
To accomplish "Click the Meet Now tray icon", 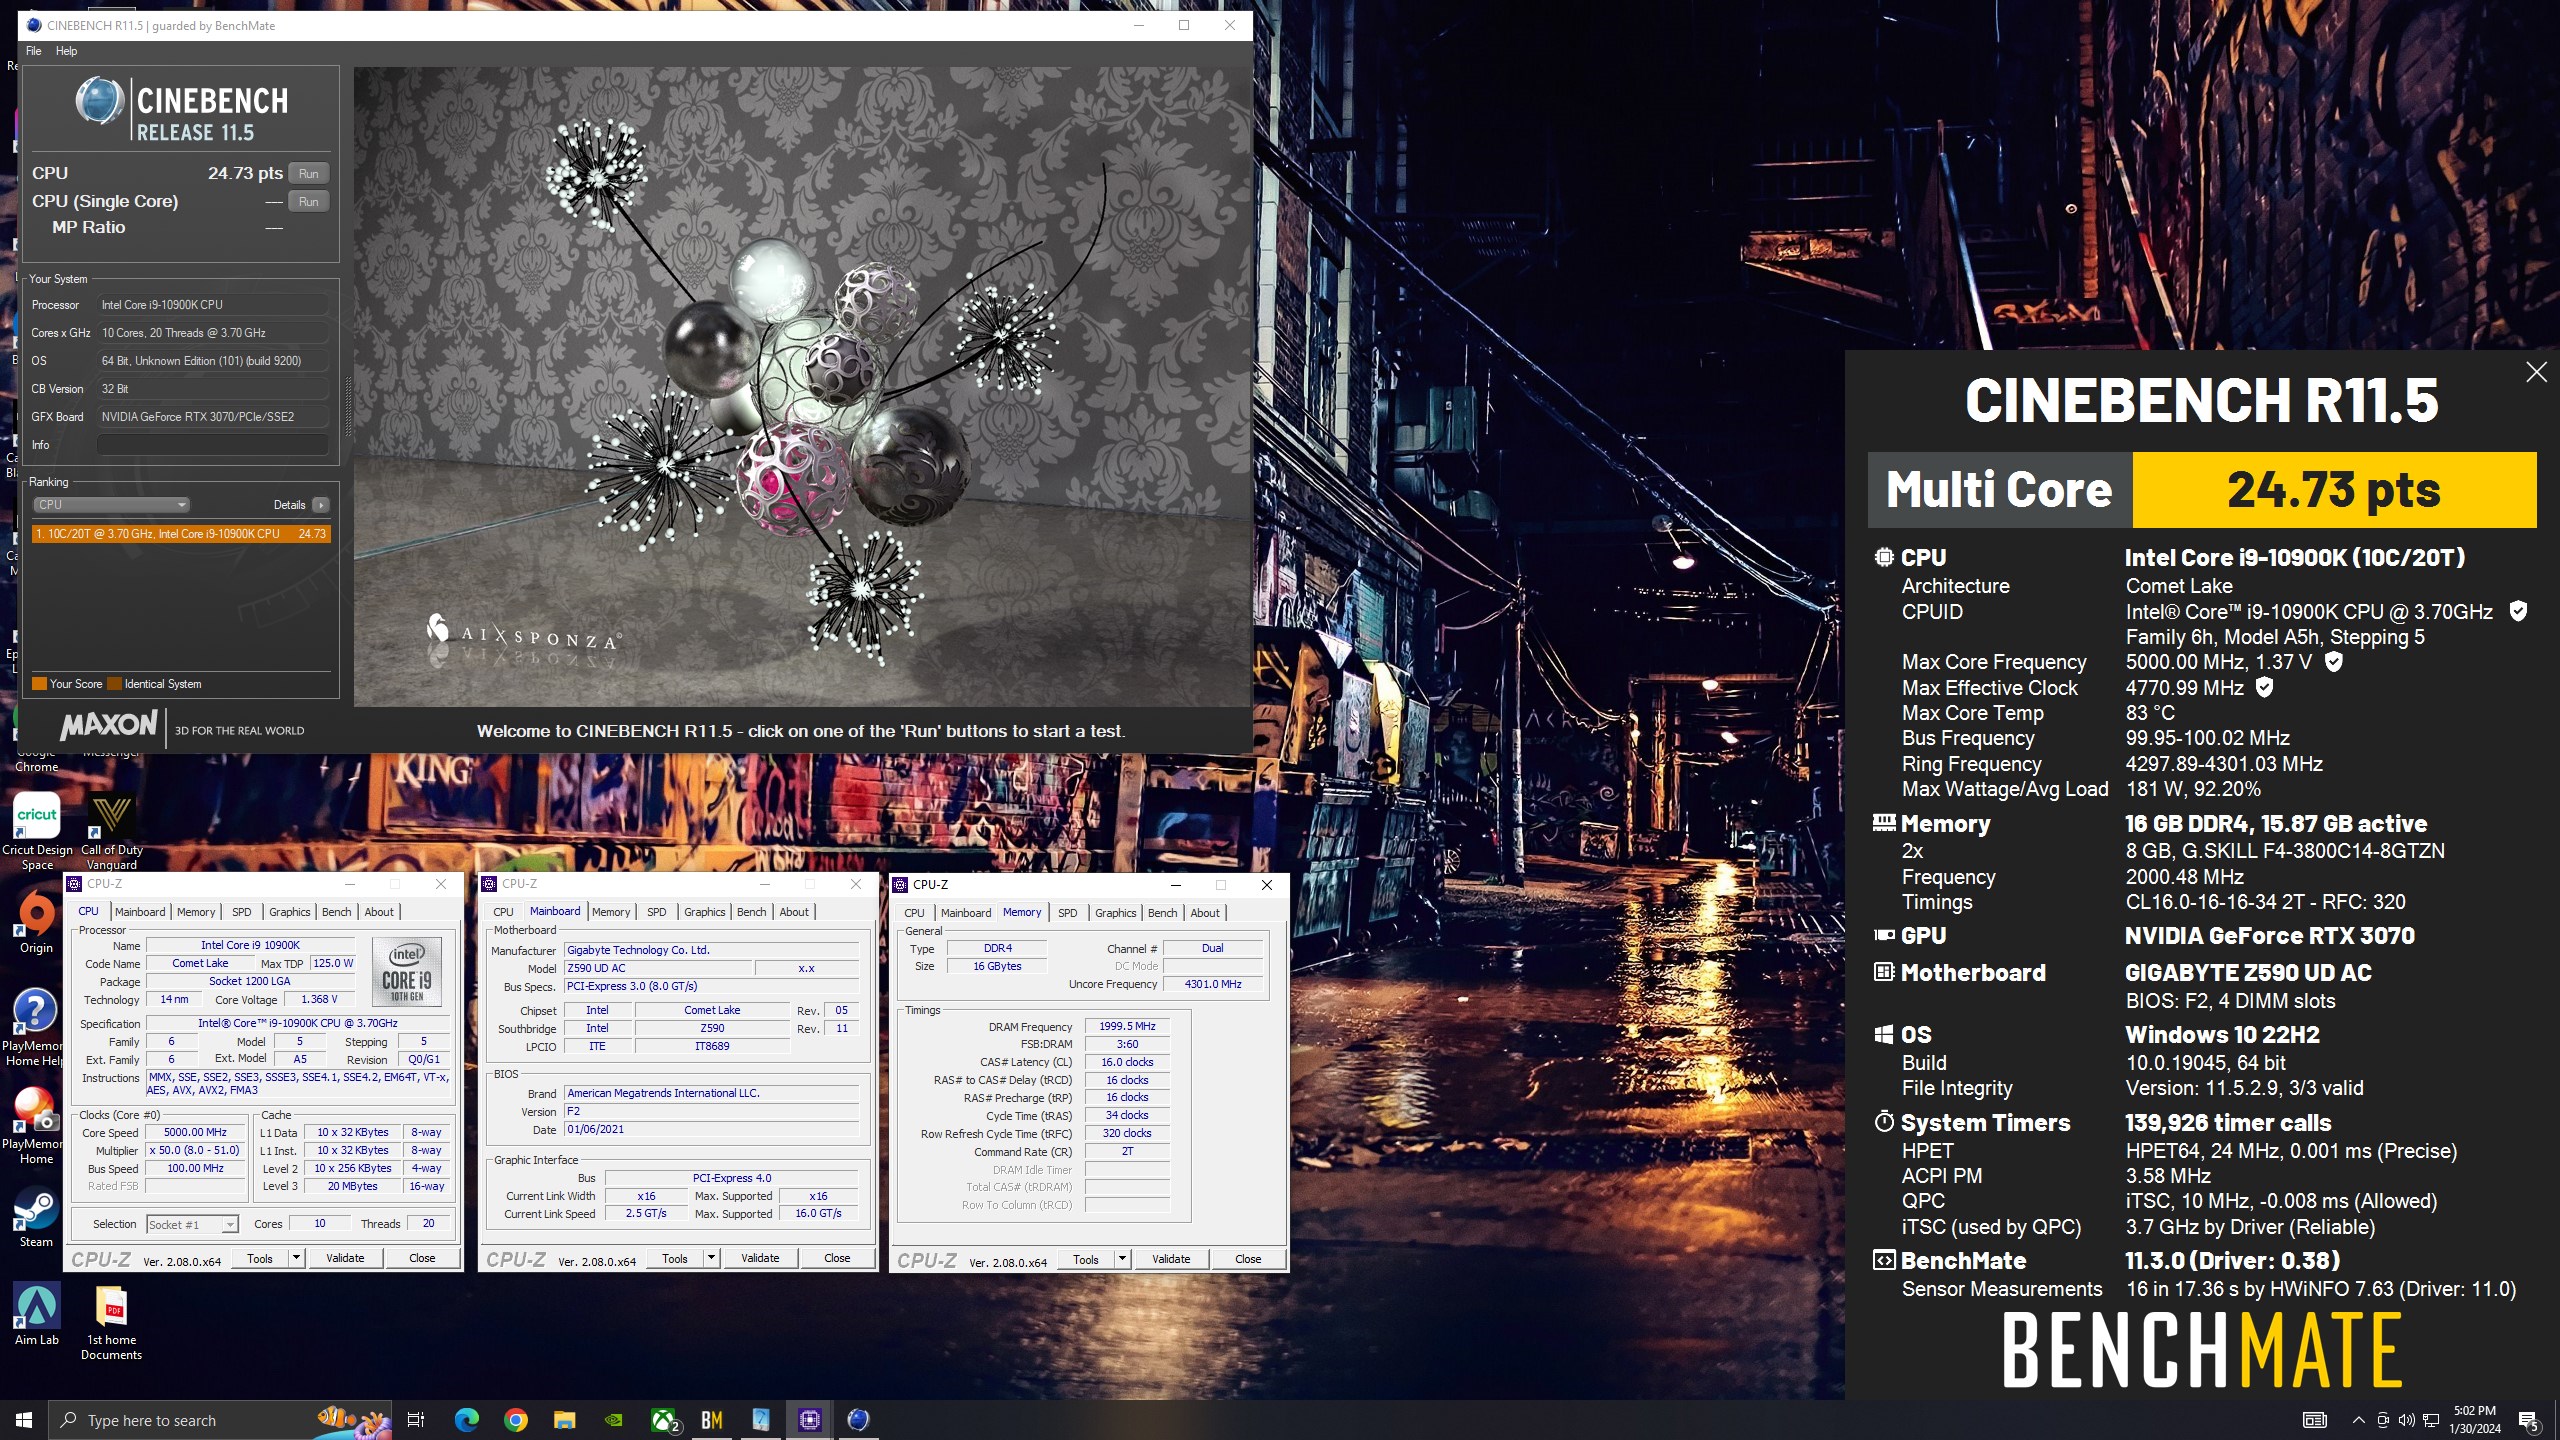I will click(x=2383, y=1420).
